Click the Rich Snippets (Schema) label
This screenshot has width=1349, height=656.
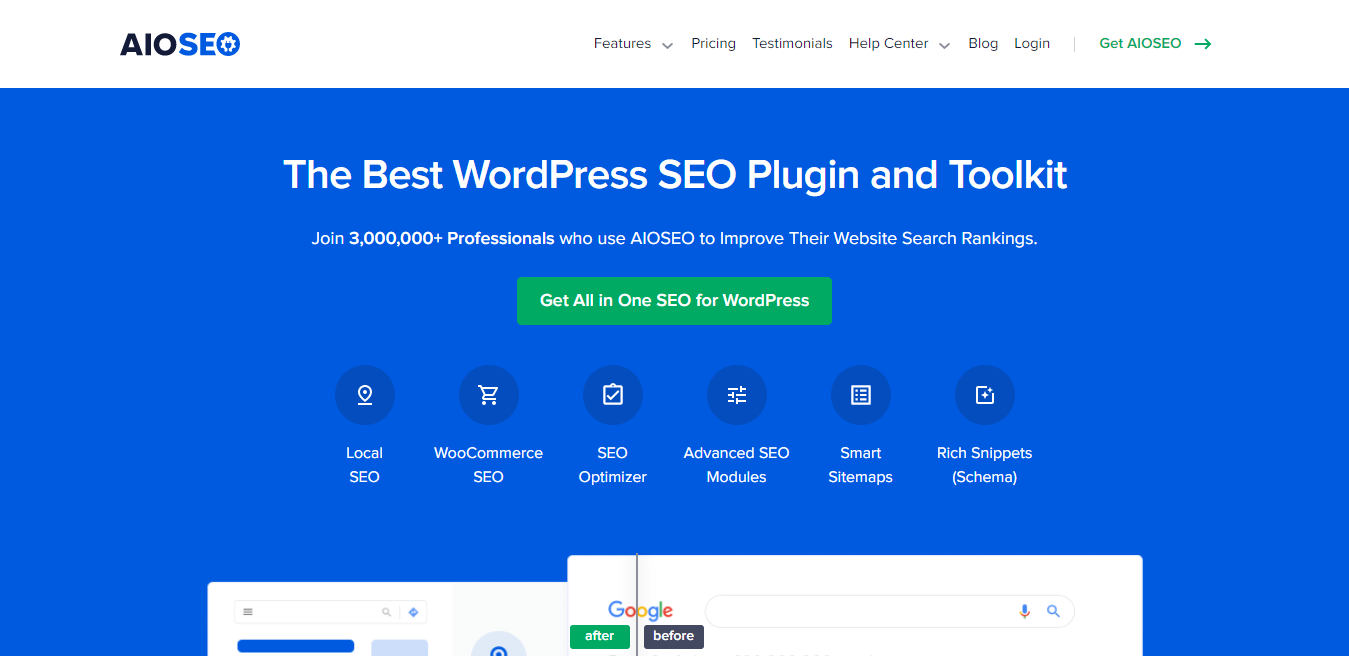pos(985,465)
